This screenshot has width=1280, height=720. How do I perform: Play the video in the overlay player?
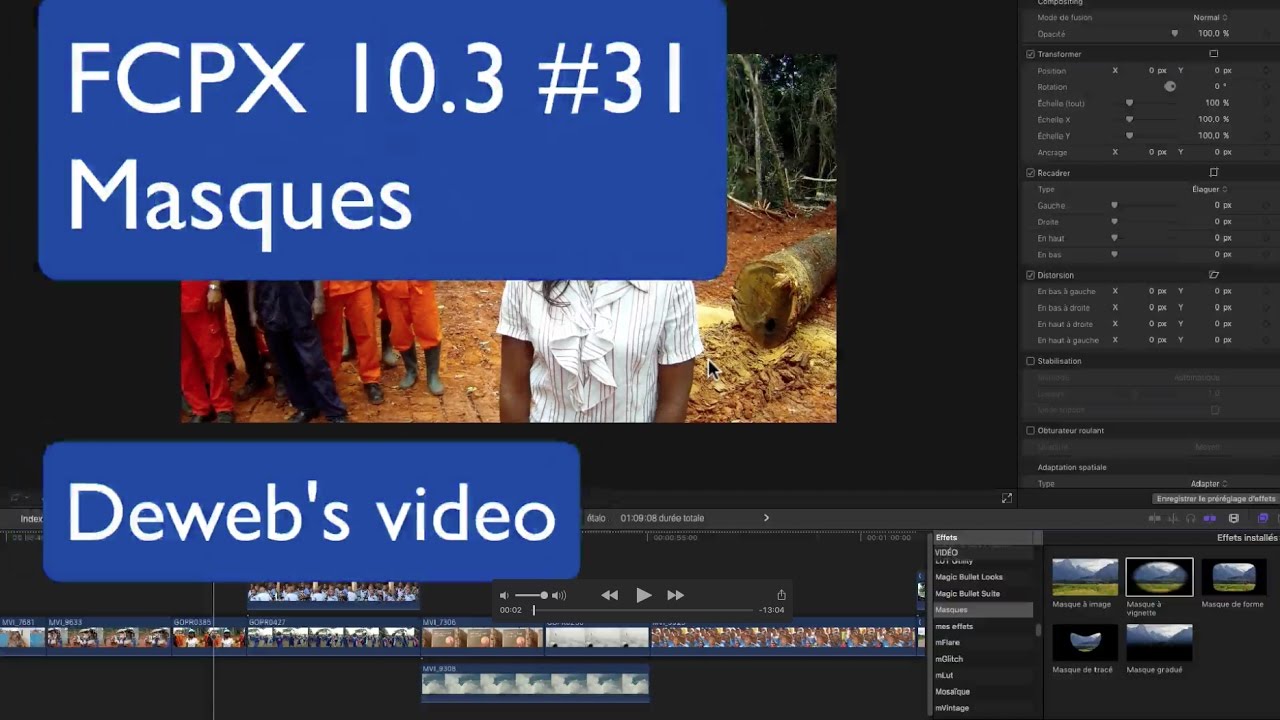[x=643, y=595]
